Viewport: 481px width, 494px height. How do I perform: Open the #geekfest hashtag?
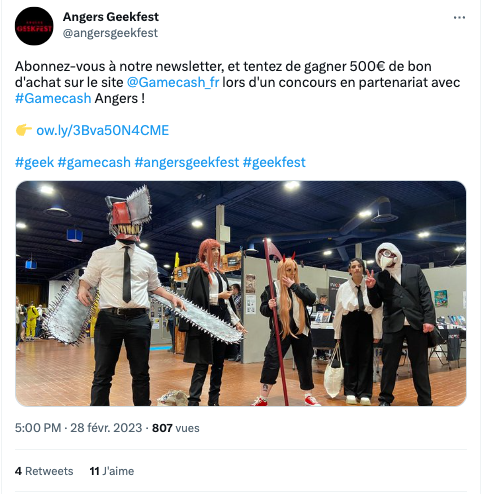click(274, 162)
